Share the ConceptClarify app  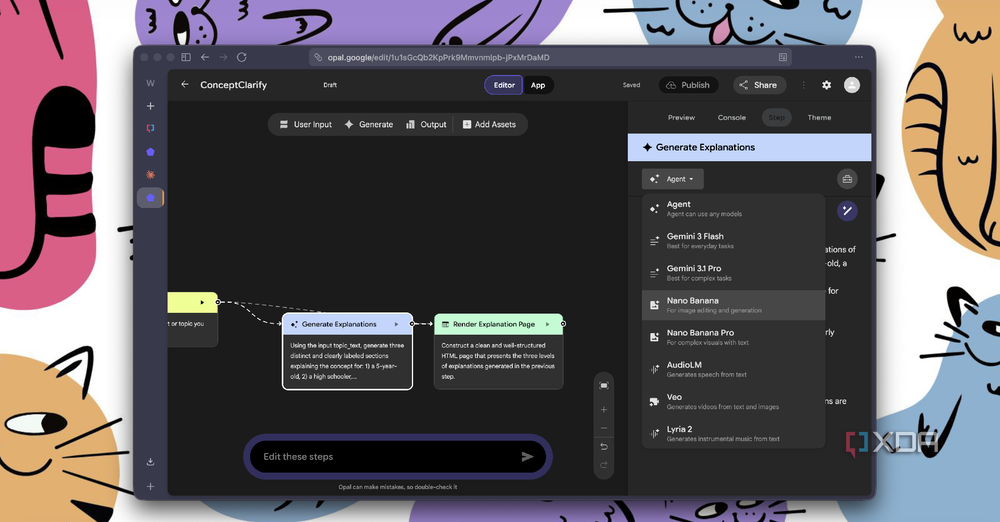tap(758, 85)
